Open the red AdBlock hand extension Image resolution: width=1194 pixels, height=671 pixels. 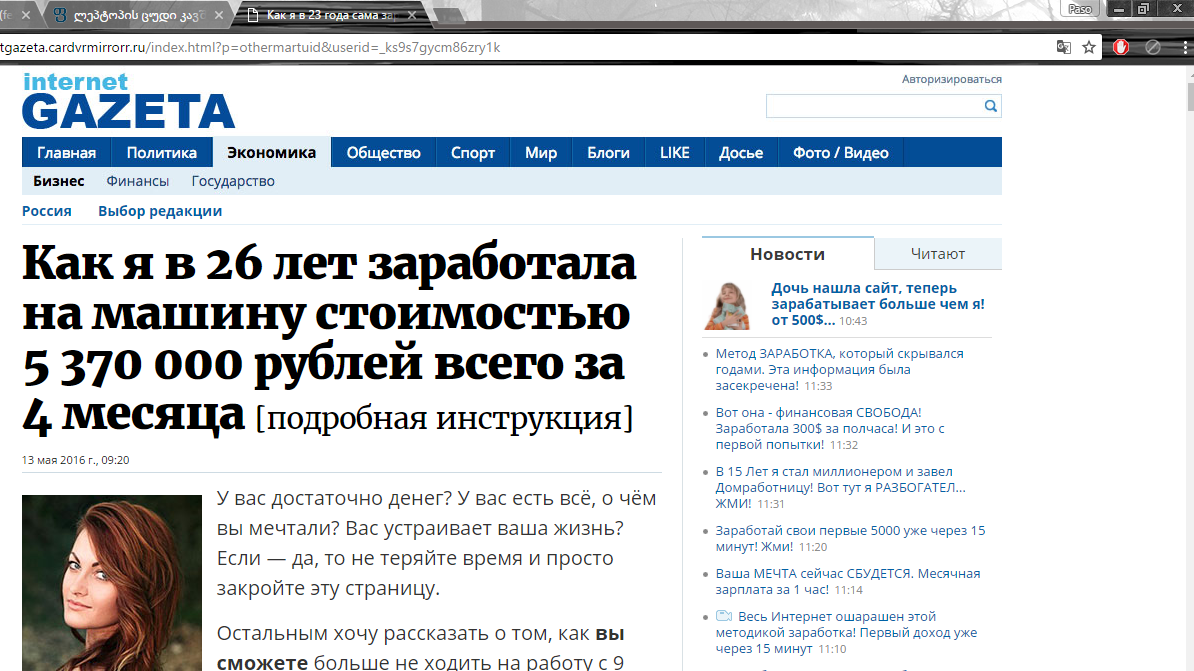click(1122, 47)
